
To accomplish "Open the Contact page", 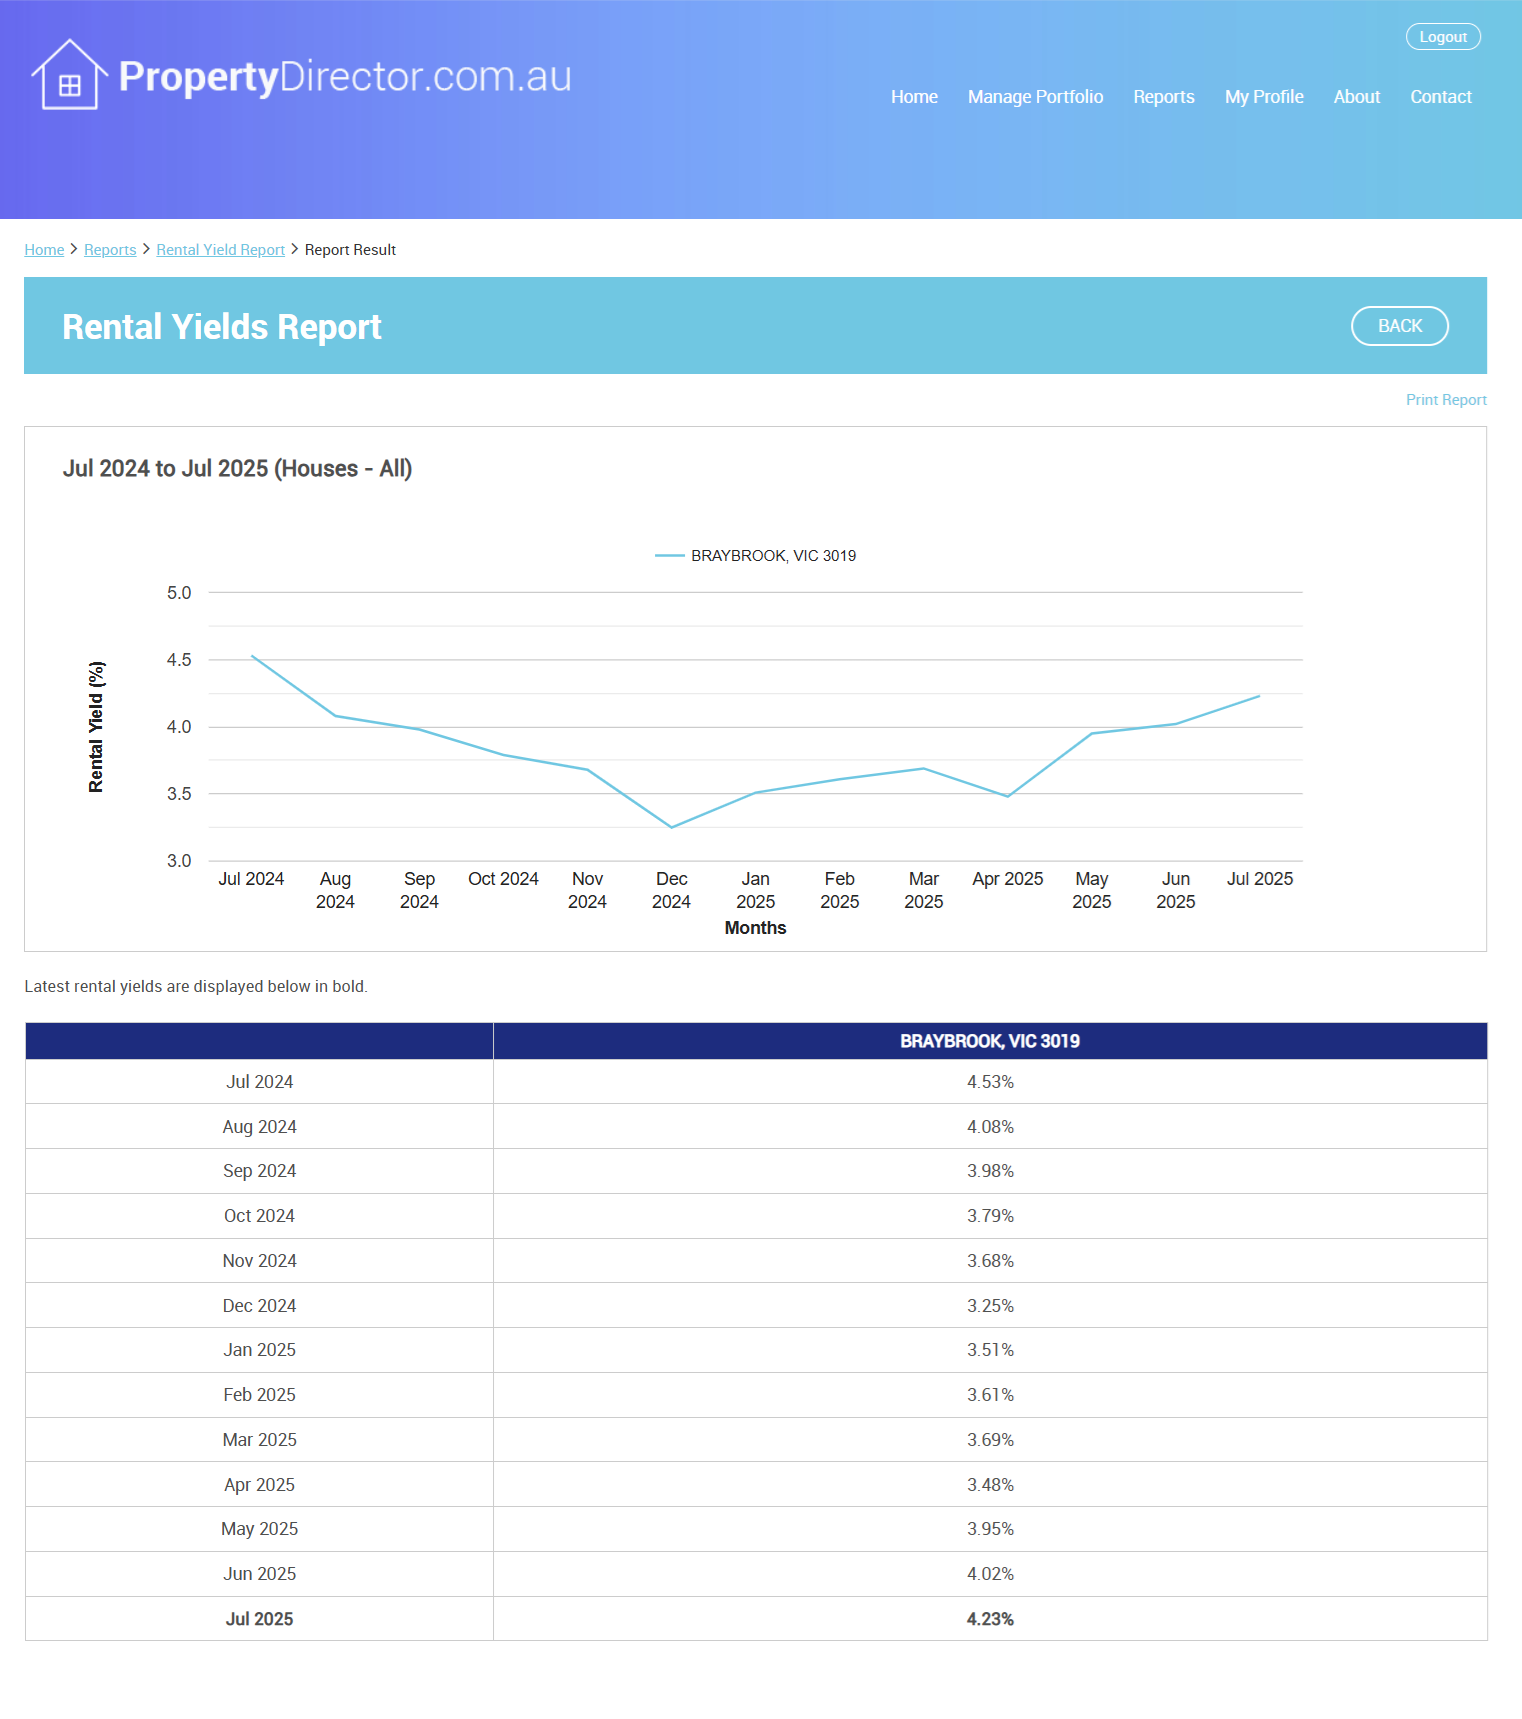I will [1440, 97].
